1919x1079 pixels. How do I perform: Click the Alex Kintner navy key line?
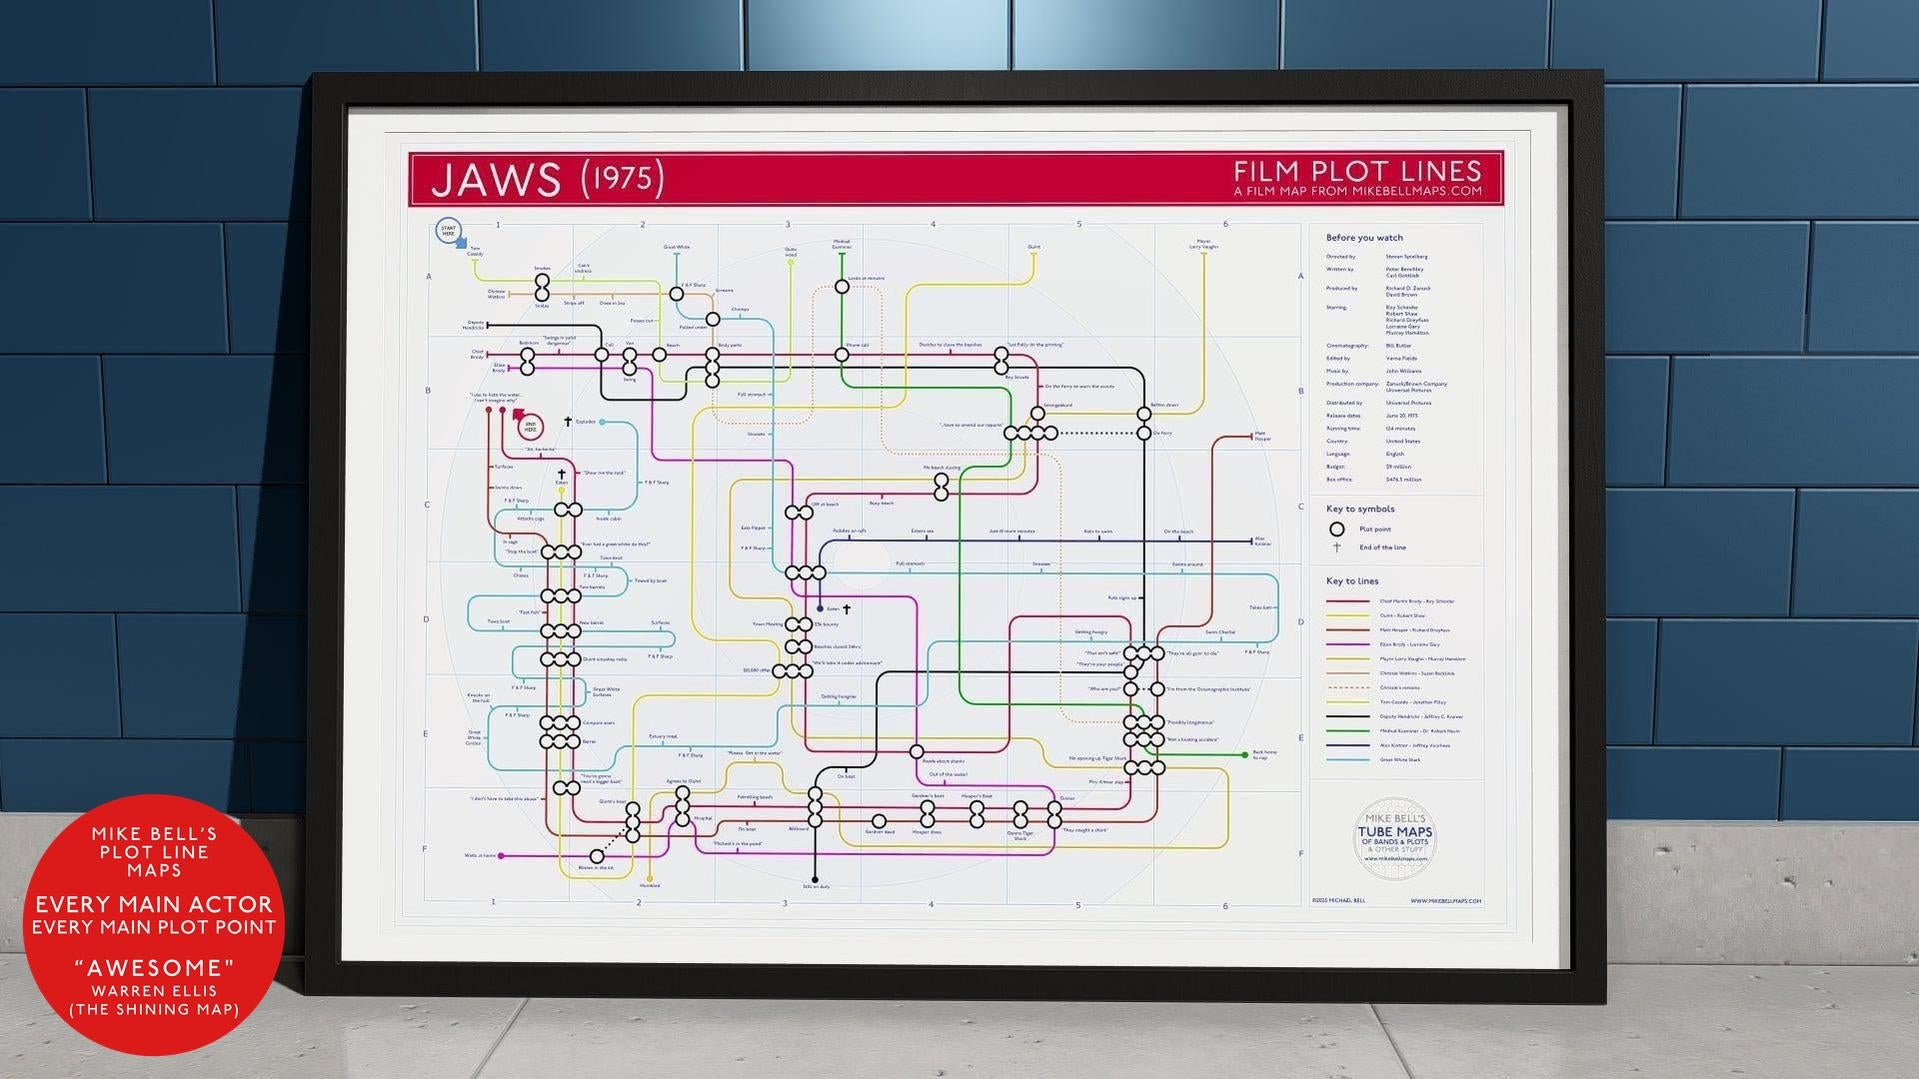click(x=1347, y=746)
